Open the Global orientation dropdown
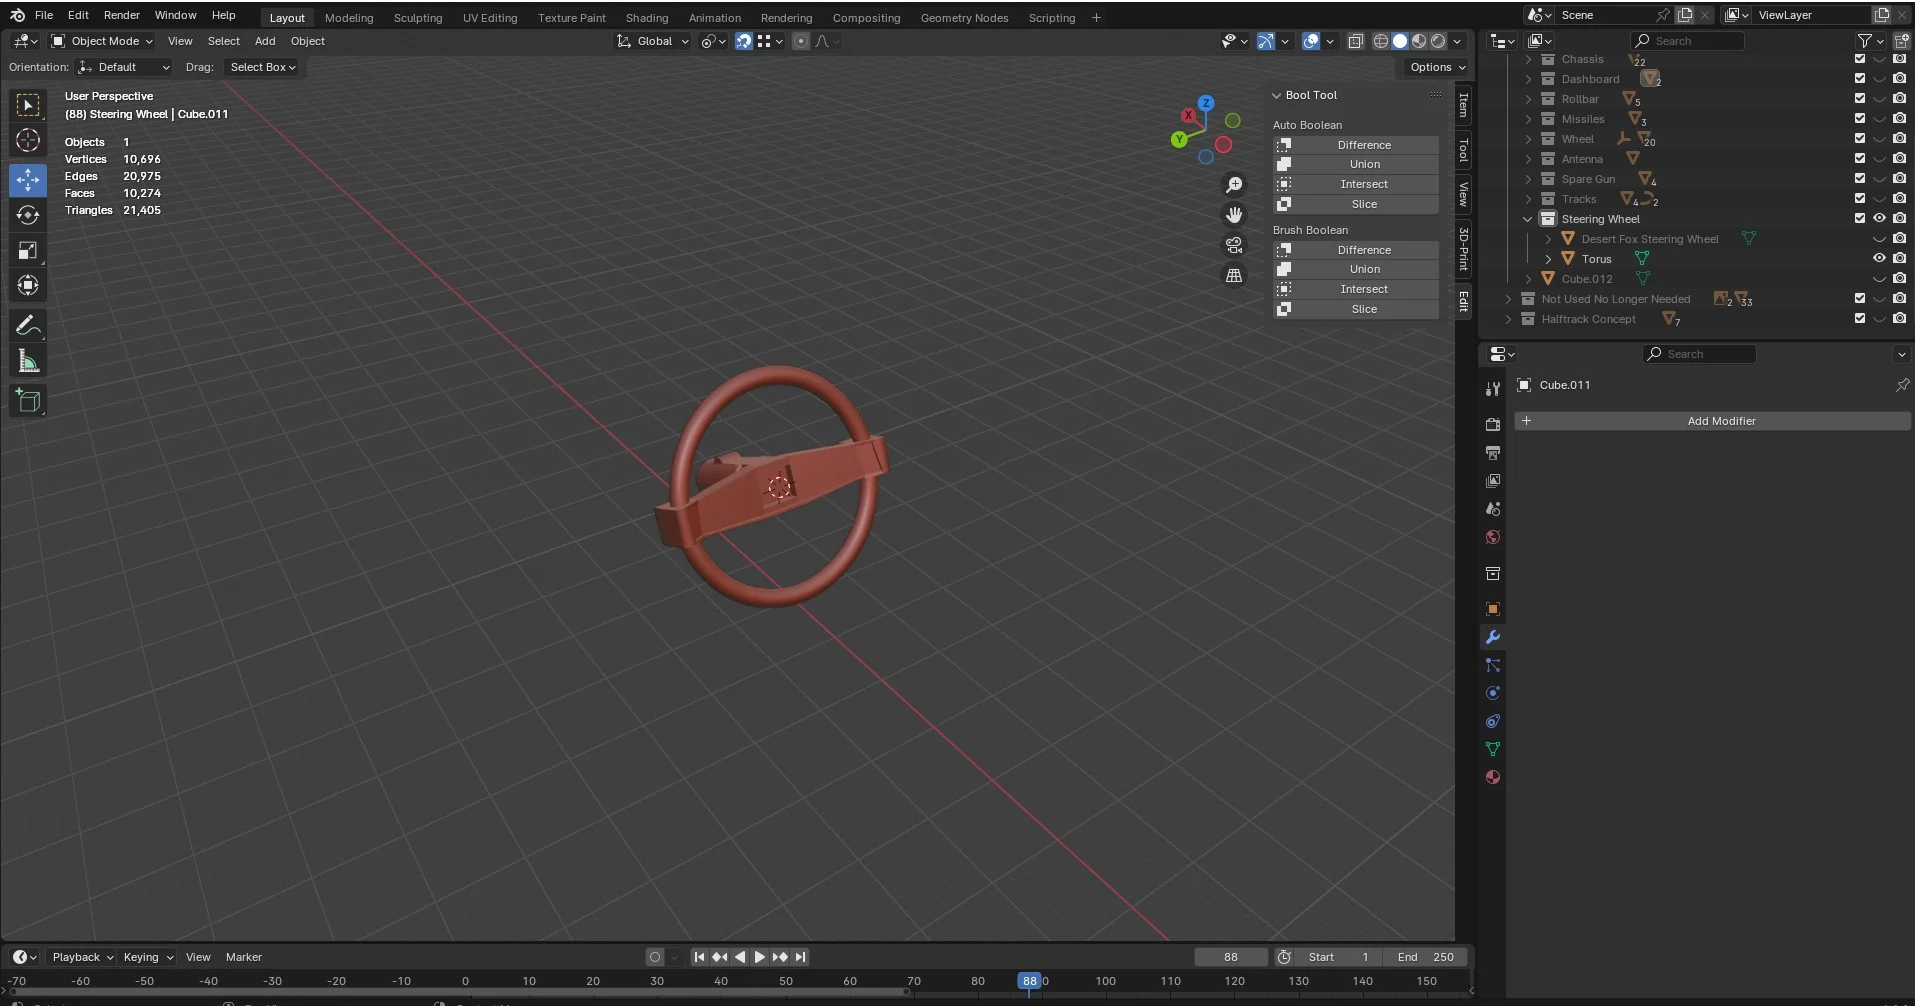The width and height of the screenshot is (1915, 1006). (653, 41)
